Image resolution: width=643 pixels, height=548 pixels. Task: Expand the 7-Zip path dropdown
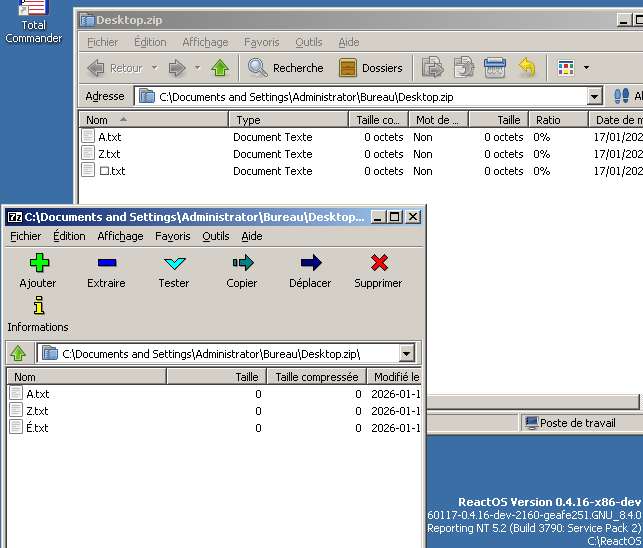pos(406,353)
